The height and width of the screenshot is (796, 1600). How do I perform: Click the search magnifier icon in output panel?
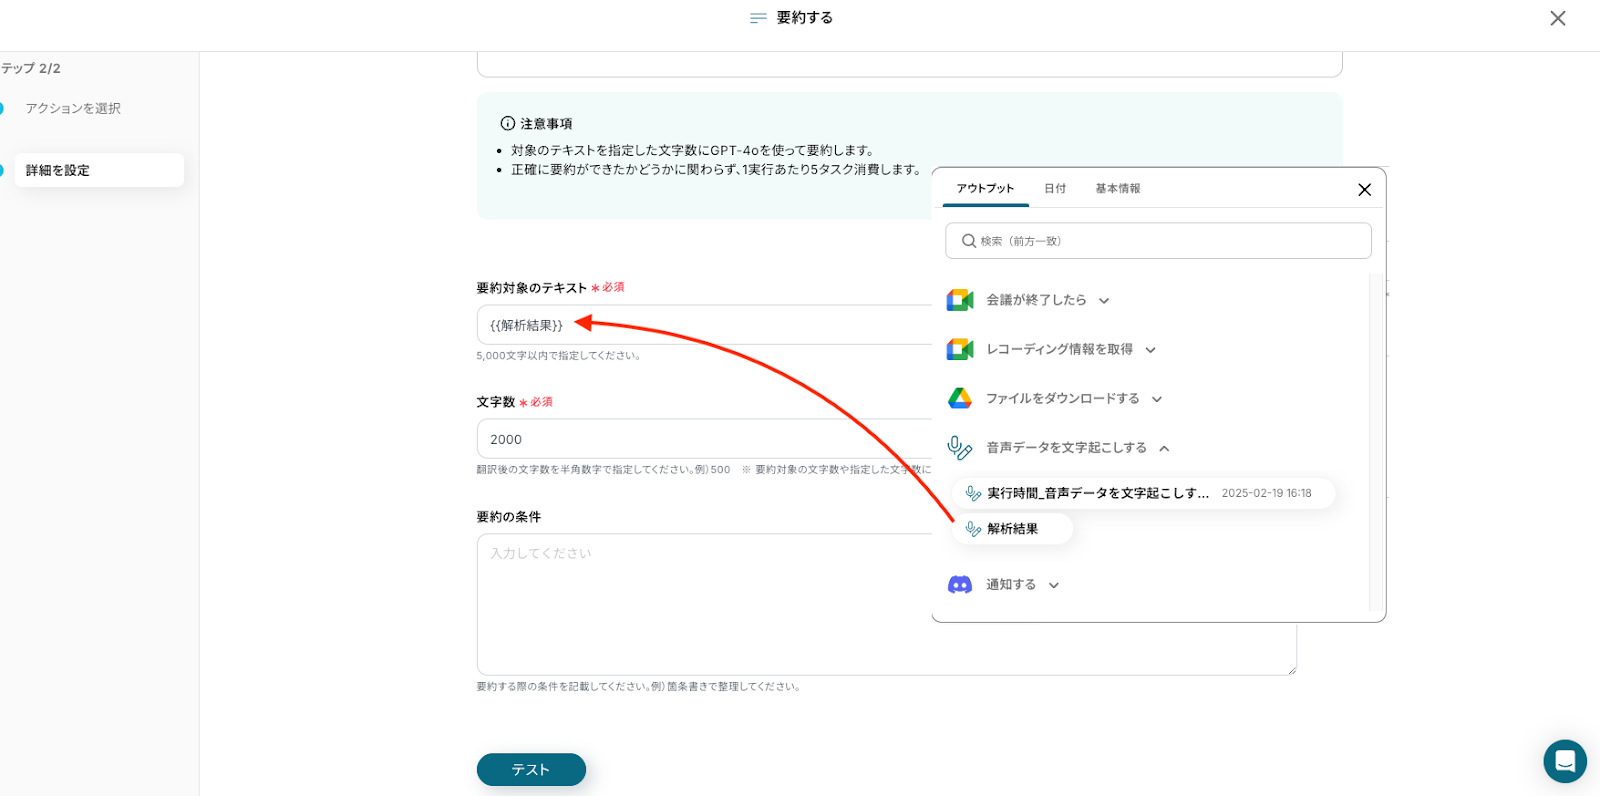click(968, 241)
